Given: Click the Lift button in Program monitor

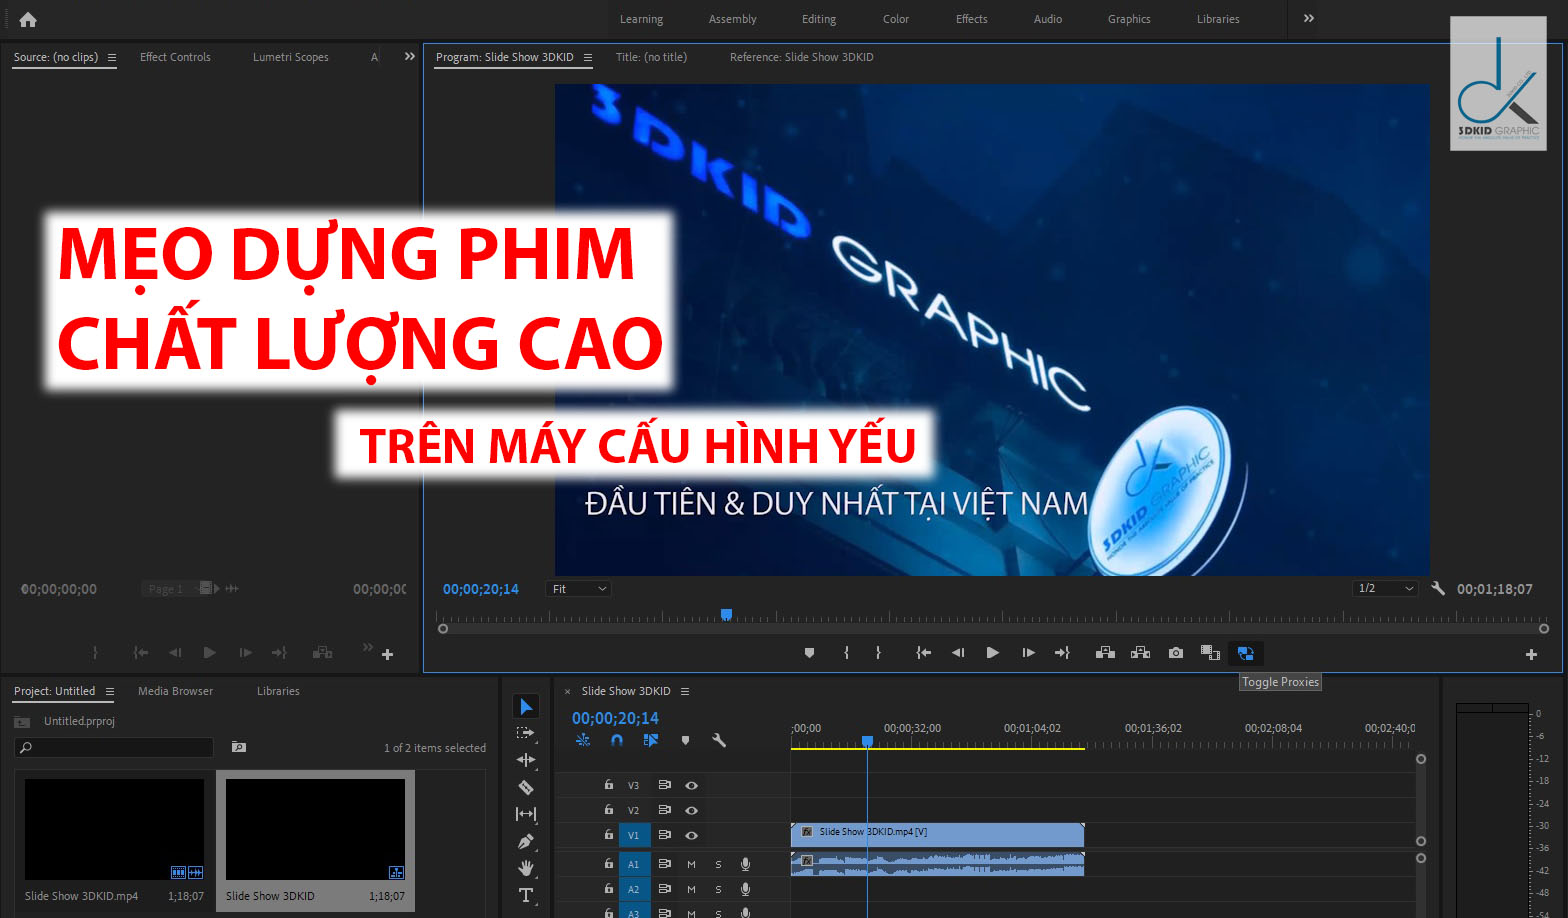Looking at the screenshot, I should click(1105, 653).
